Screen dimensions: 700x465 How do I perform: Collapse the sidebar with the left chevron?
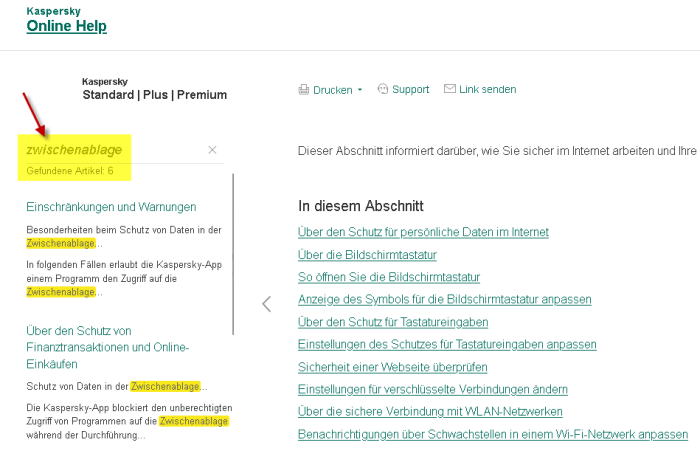point(267,304)
